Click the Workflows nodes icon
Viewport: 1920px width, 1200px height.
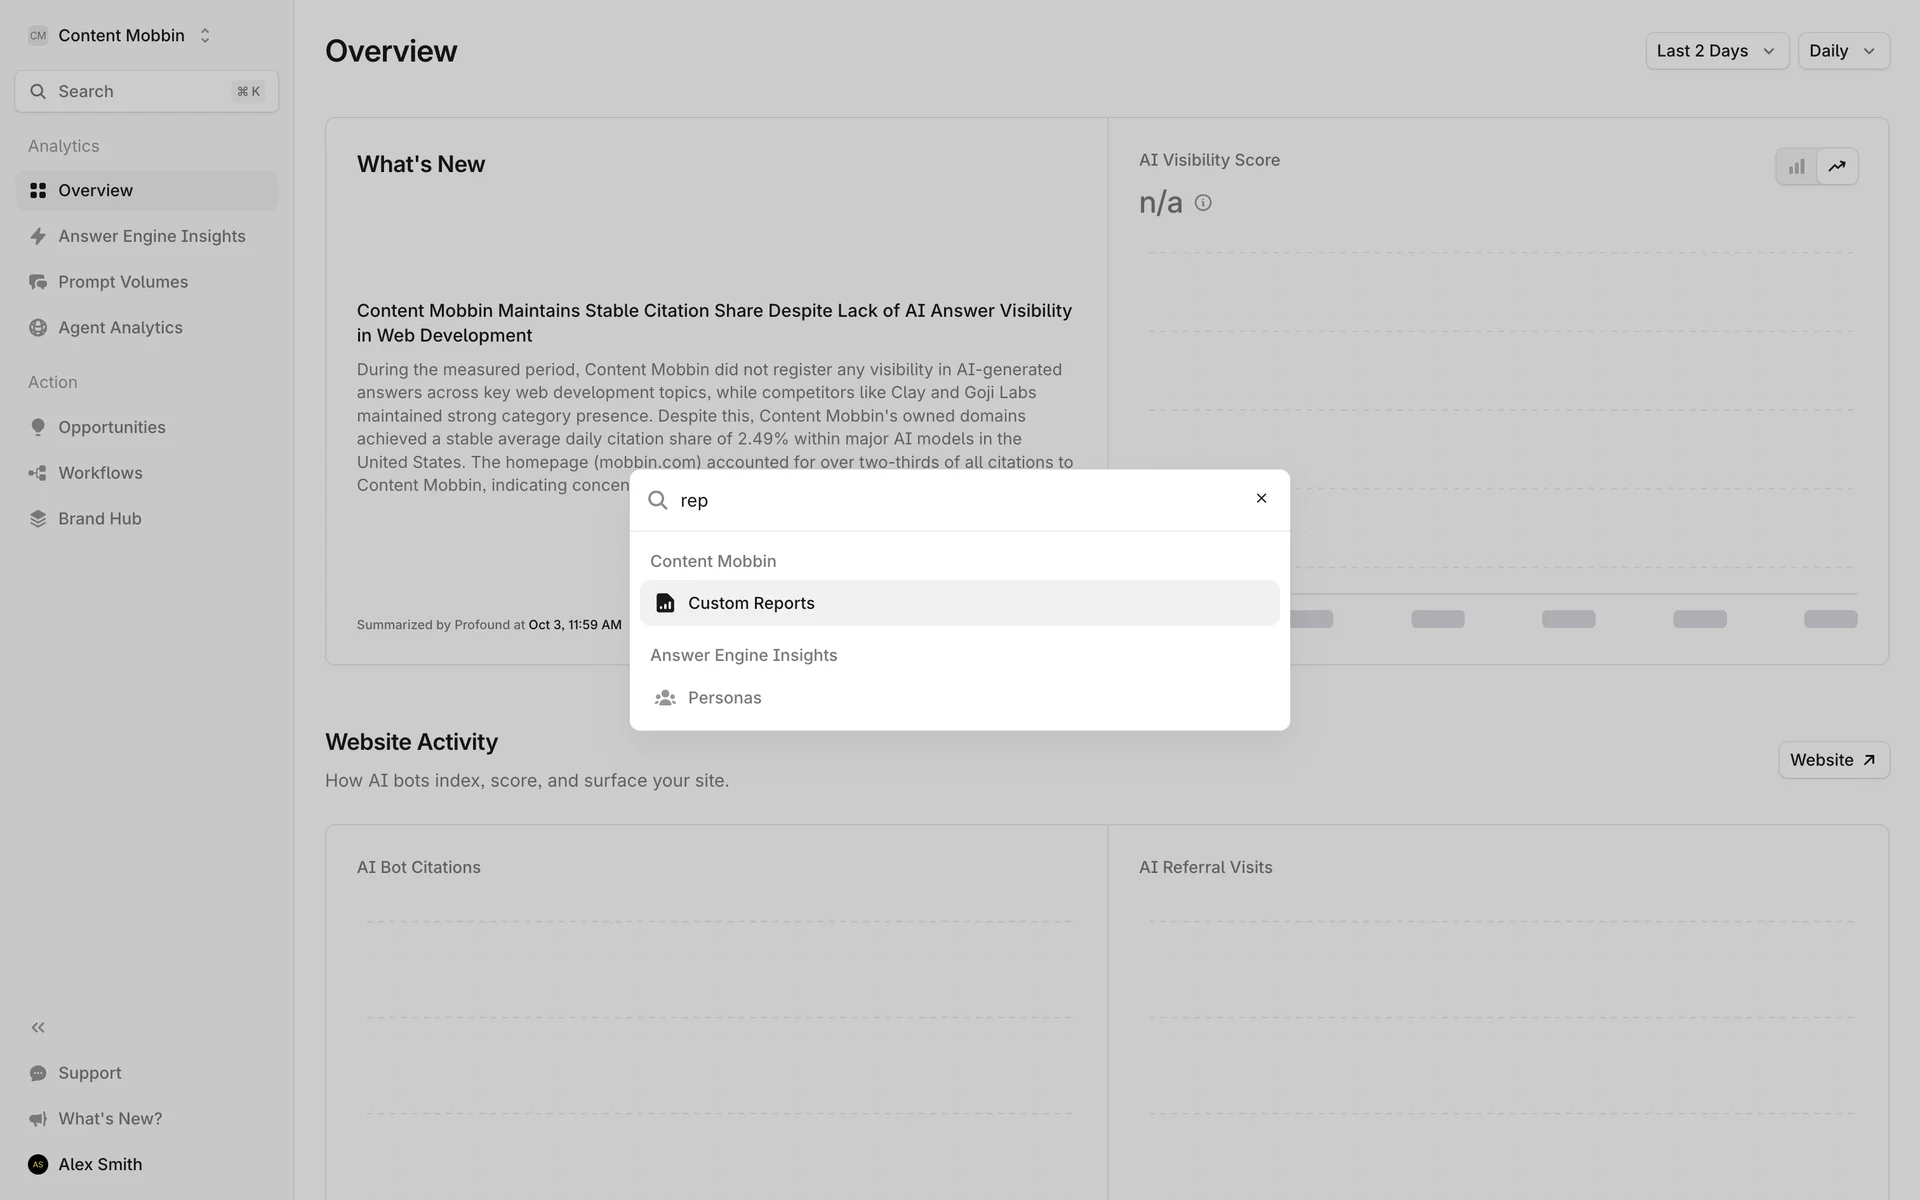coord(38,473)
